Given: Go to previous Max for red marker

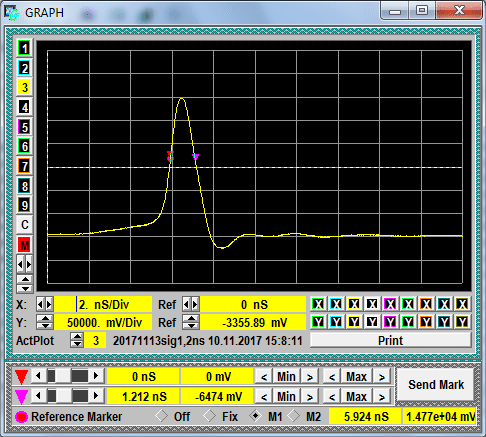Looking at the screenshot, I should tap(332, 377).
